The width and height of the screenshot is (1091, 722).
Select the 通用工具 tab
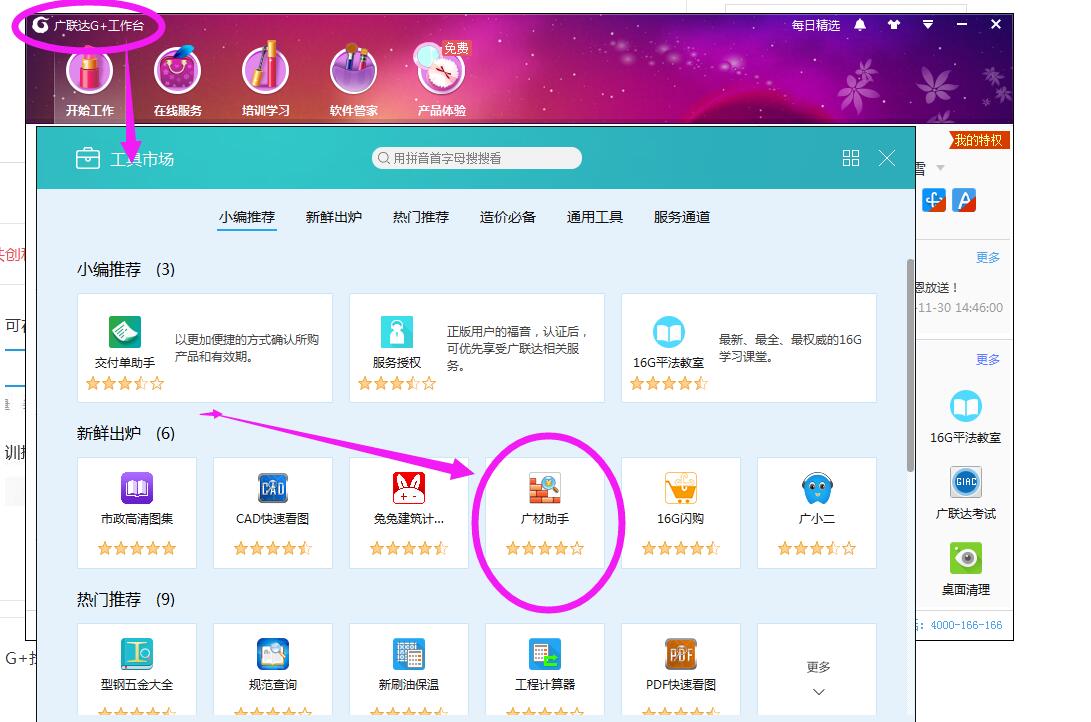tap(594, 217)
